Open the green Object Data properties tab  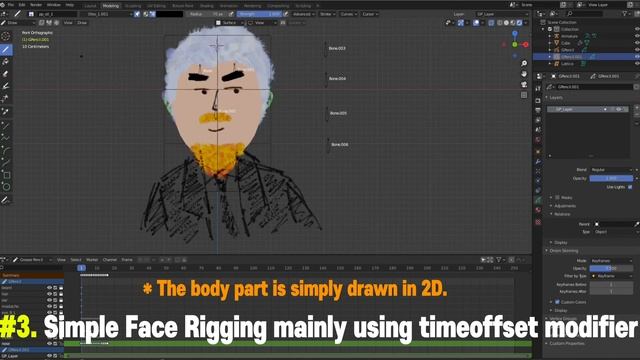point(538,200)
